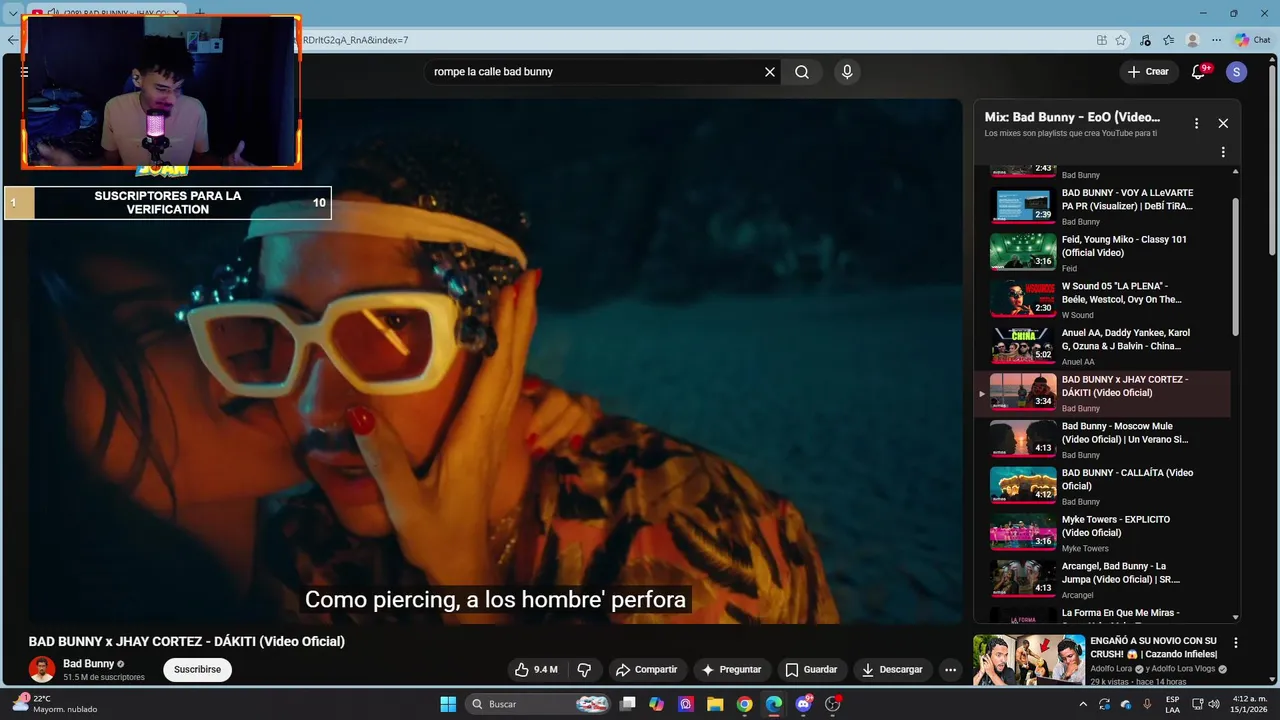Save the video with Guardar
Screen dimensions: 1280x720
click(811, 669)
